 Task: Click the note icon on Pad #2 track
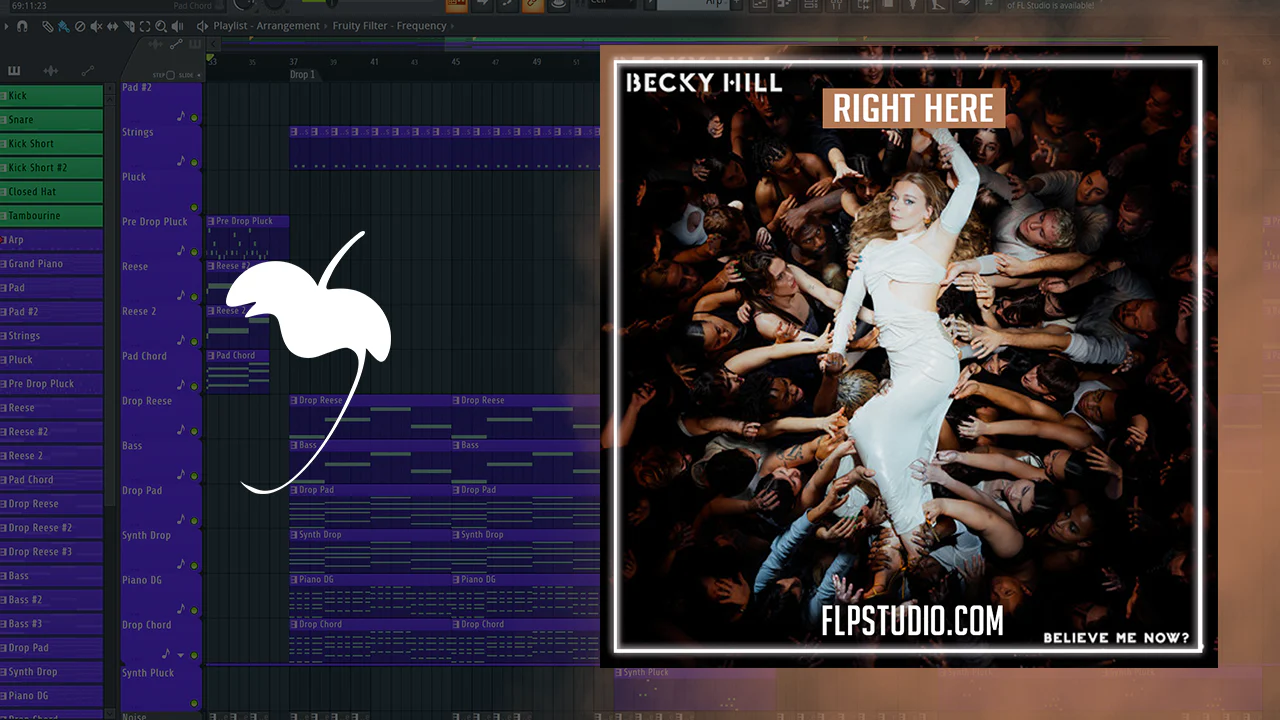pyautogui.click(x=181, y=116)
